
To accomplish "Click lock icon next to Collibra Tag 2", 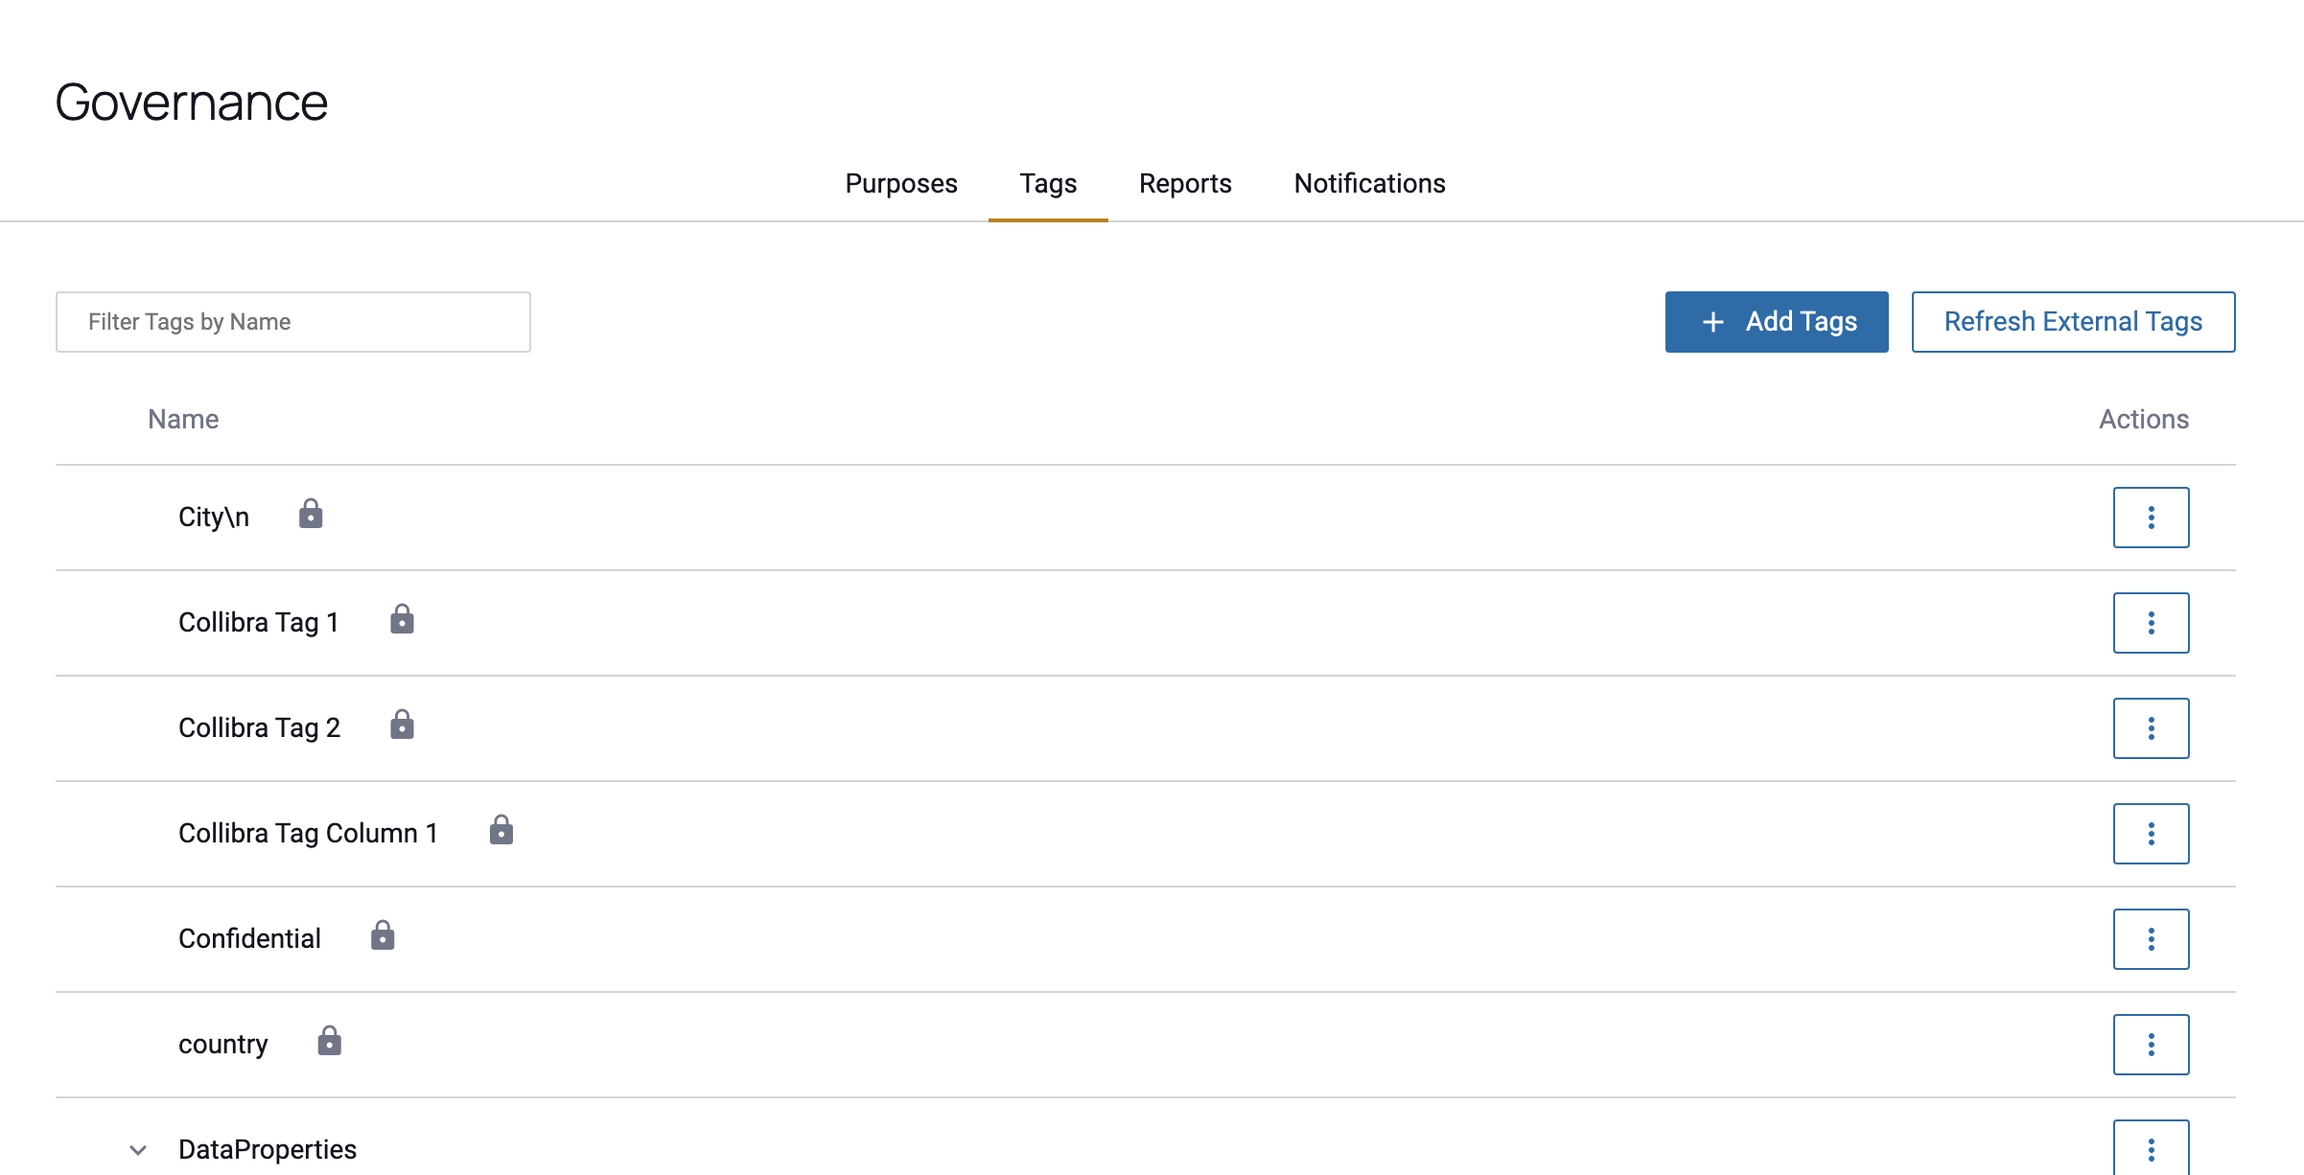I will tap(402, 725).
